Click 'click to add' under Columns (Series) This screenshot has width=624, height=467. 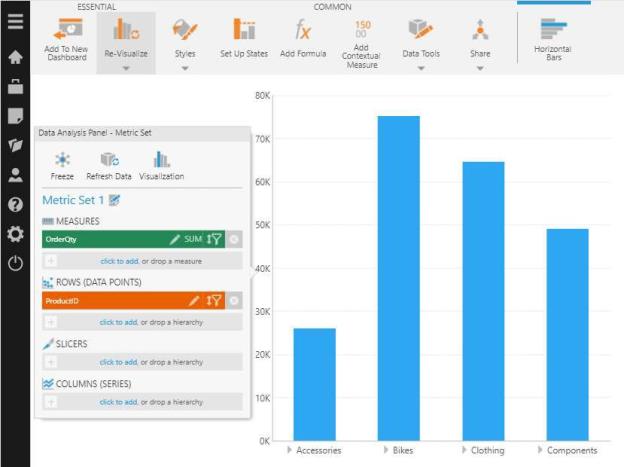coord(118,401)
